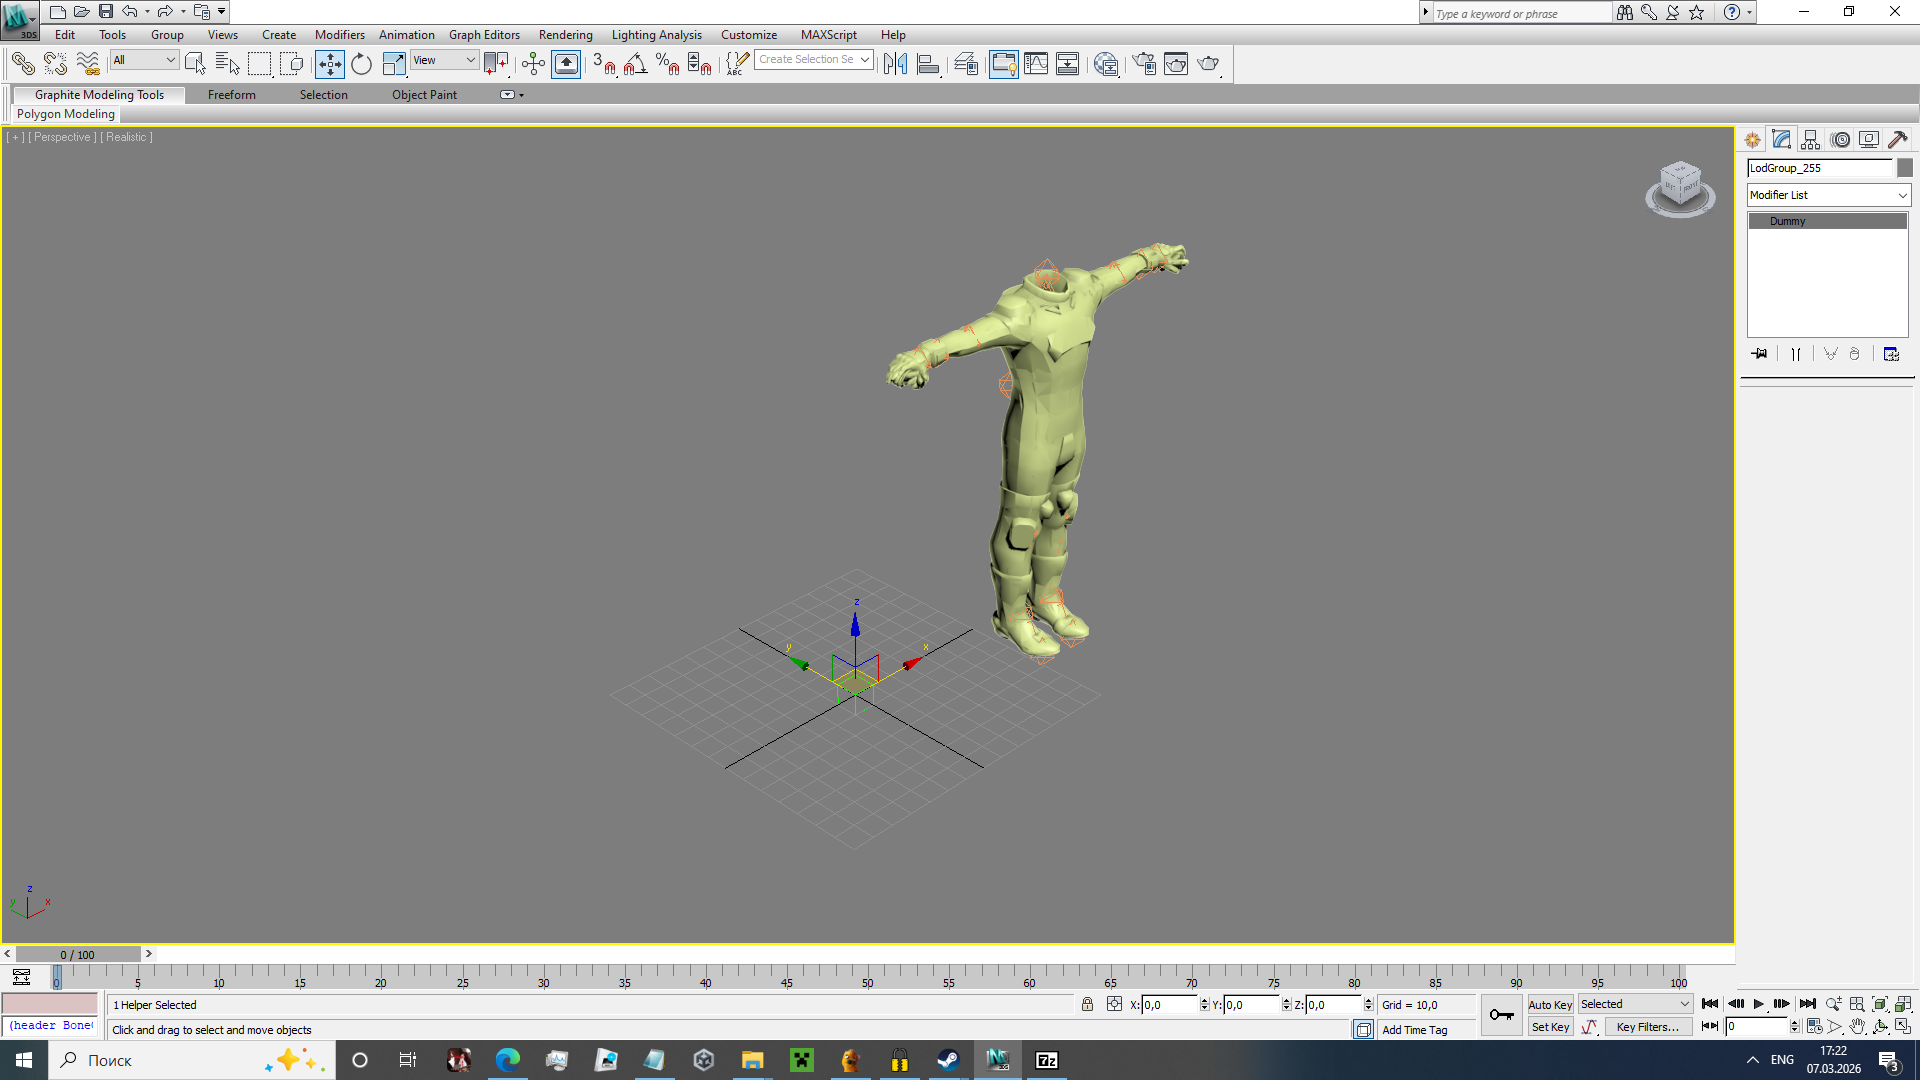
Task: Open the selection filter All dropdown
Action: click(144, 60)
